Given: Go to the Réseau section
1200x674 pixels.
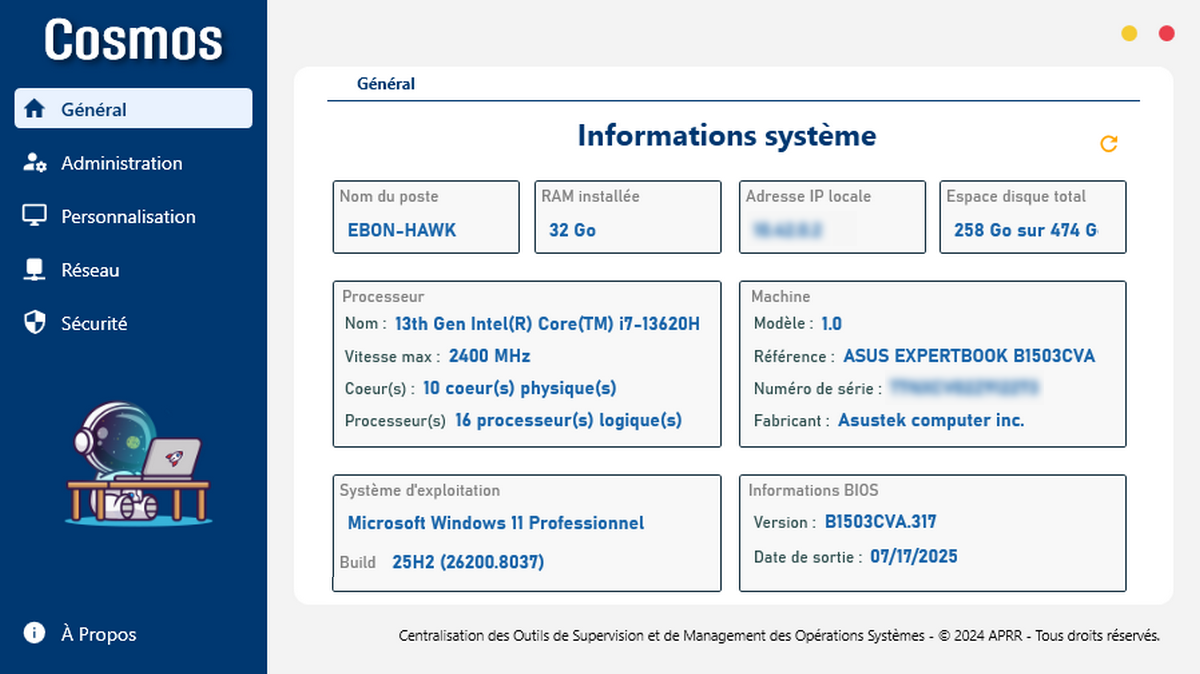Looking at the screenshot, I should [90, 270].
